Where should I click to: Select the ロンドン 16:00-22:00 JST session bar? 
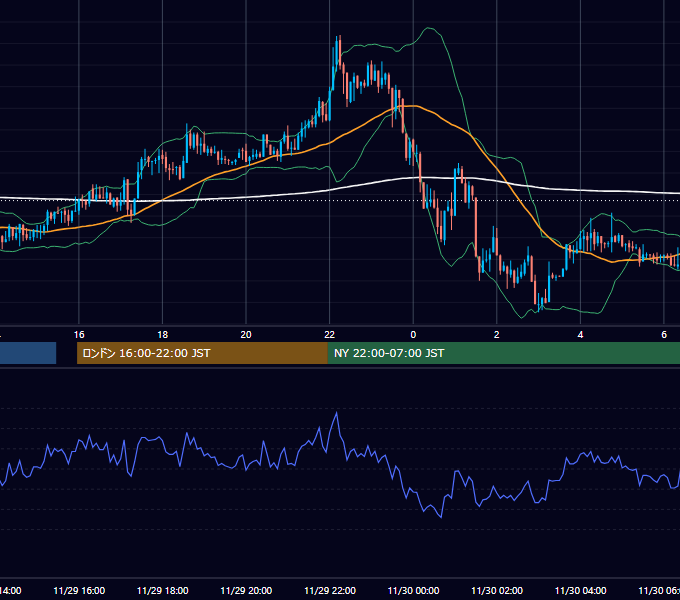(x=202, y=353)
